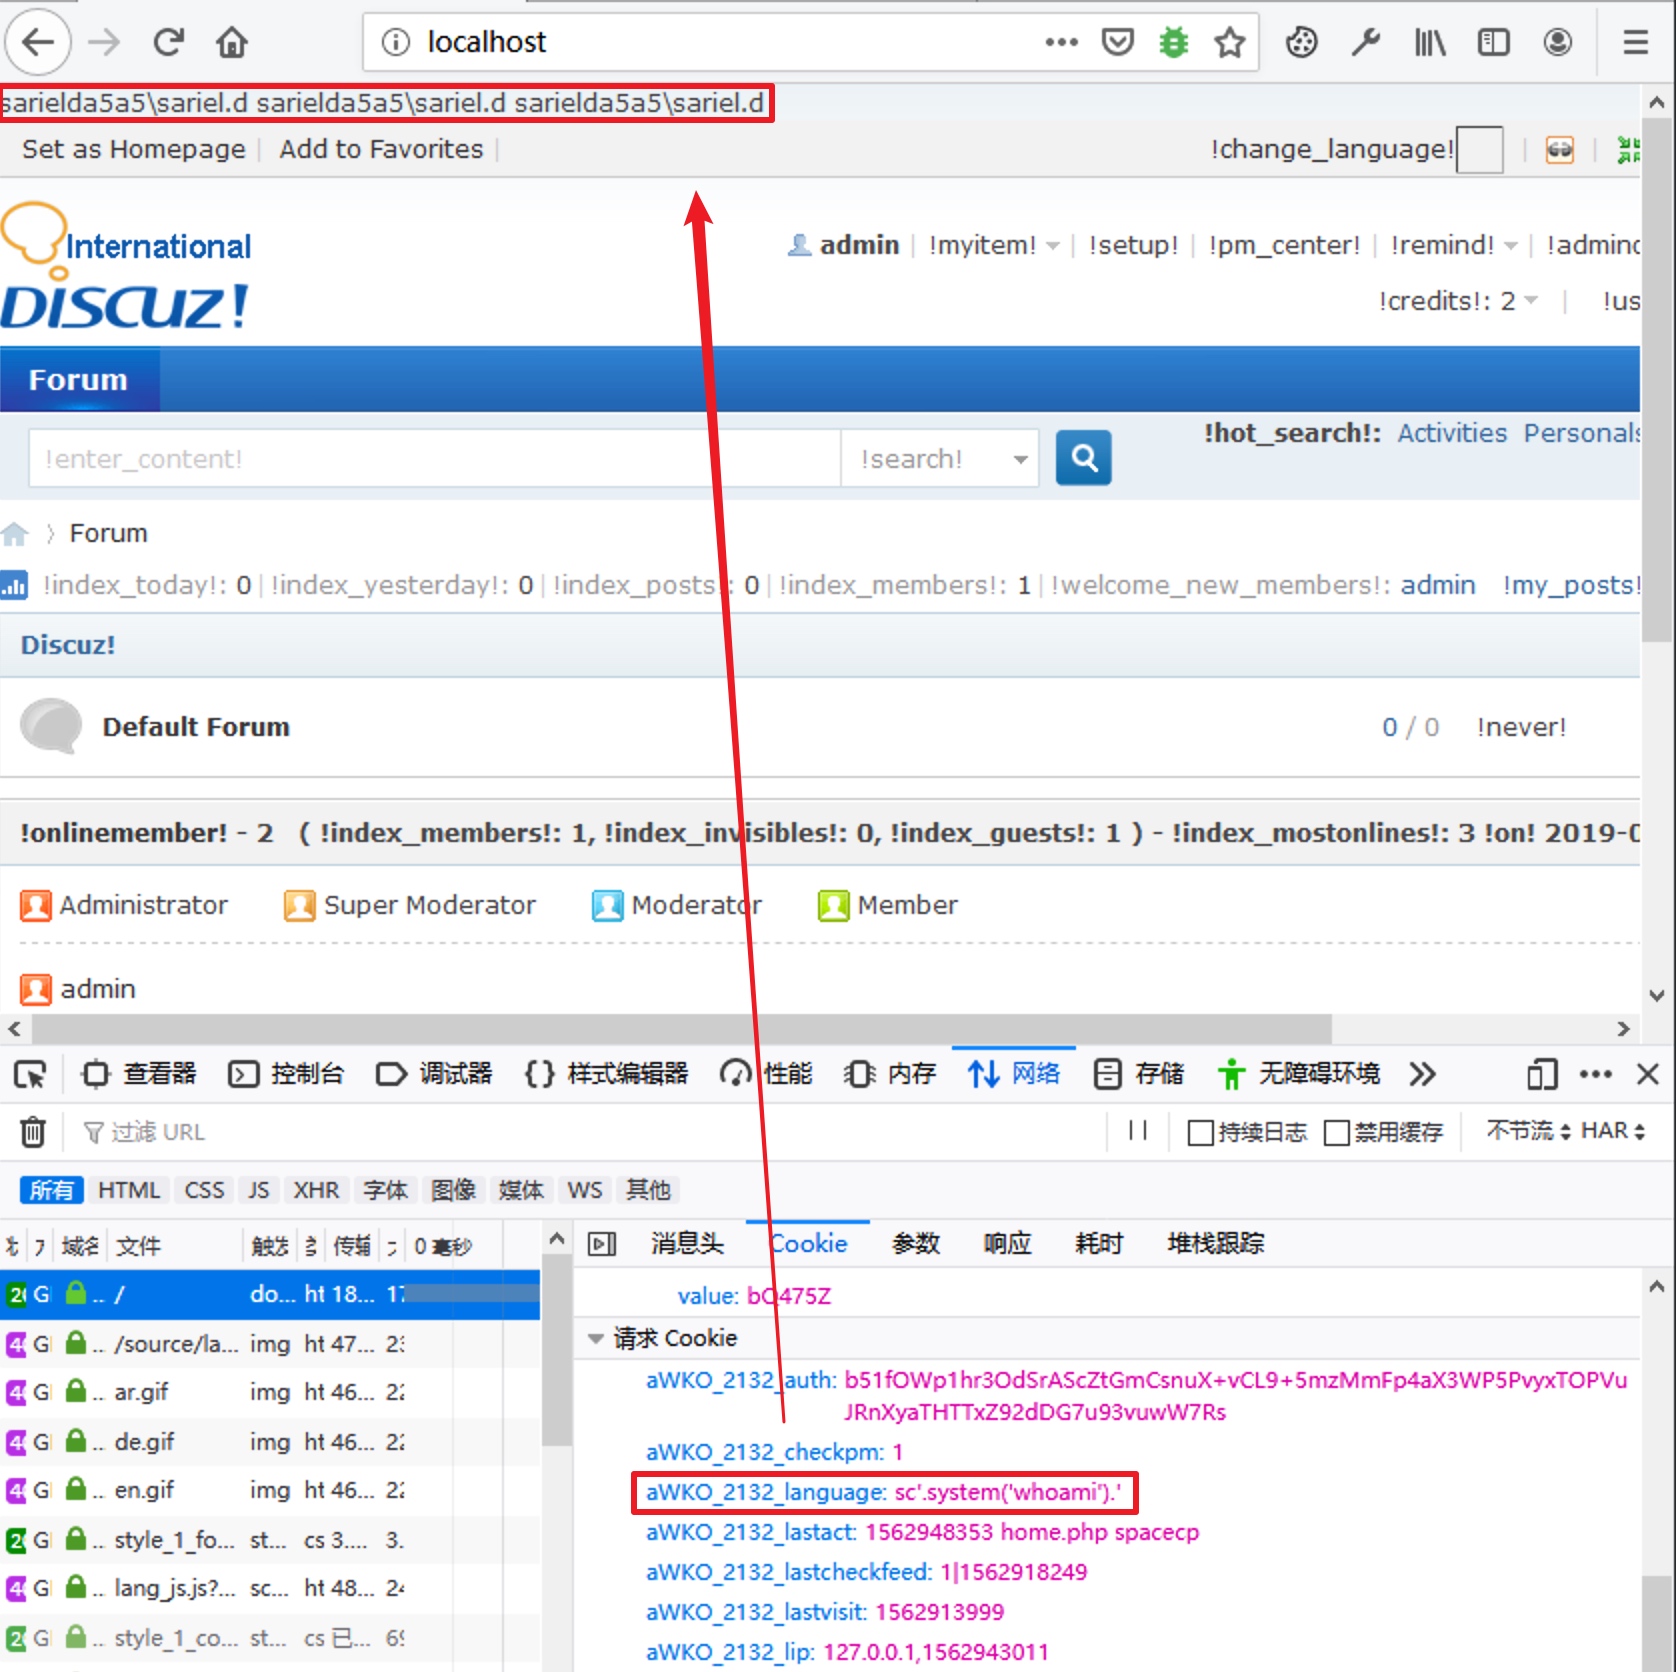Go to the browser home page
Viewport: 1676px width, 1672px height.
232,42
